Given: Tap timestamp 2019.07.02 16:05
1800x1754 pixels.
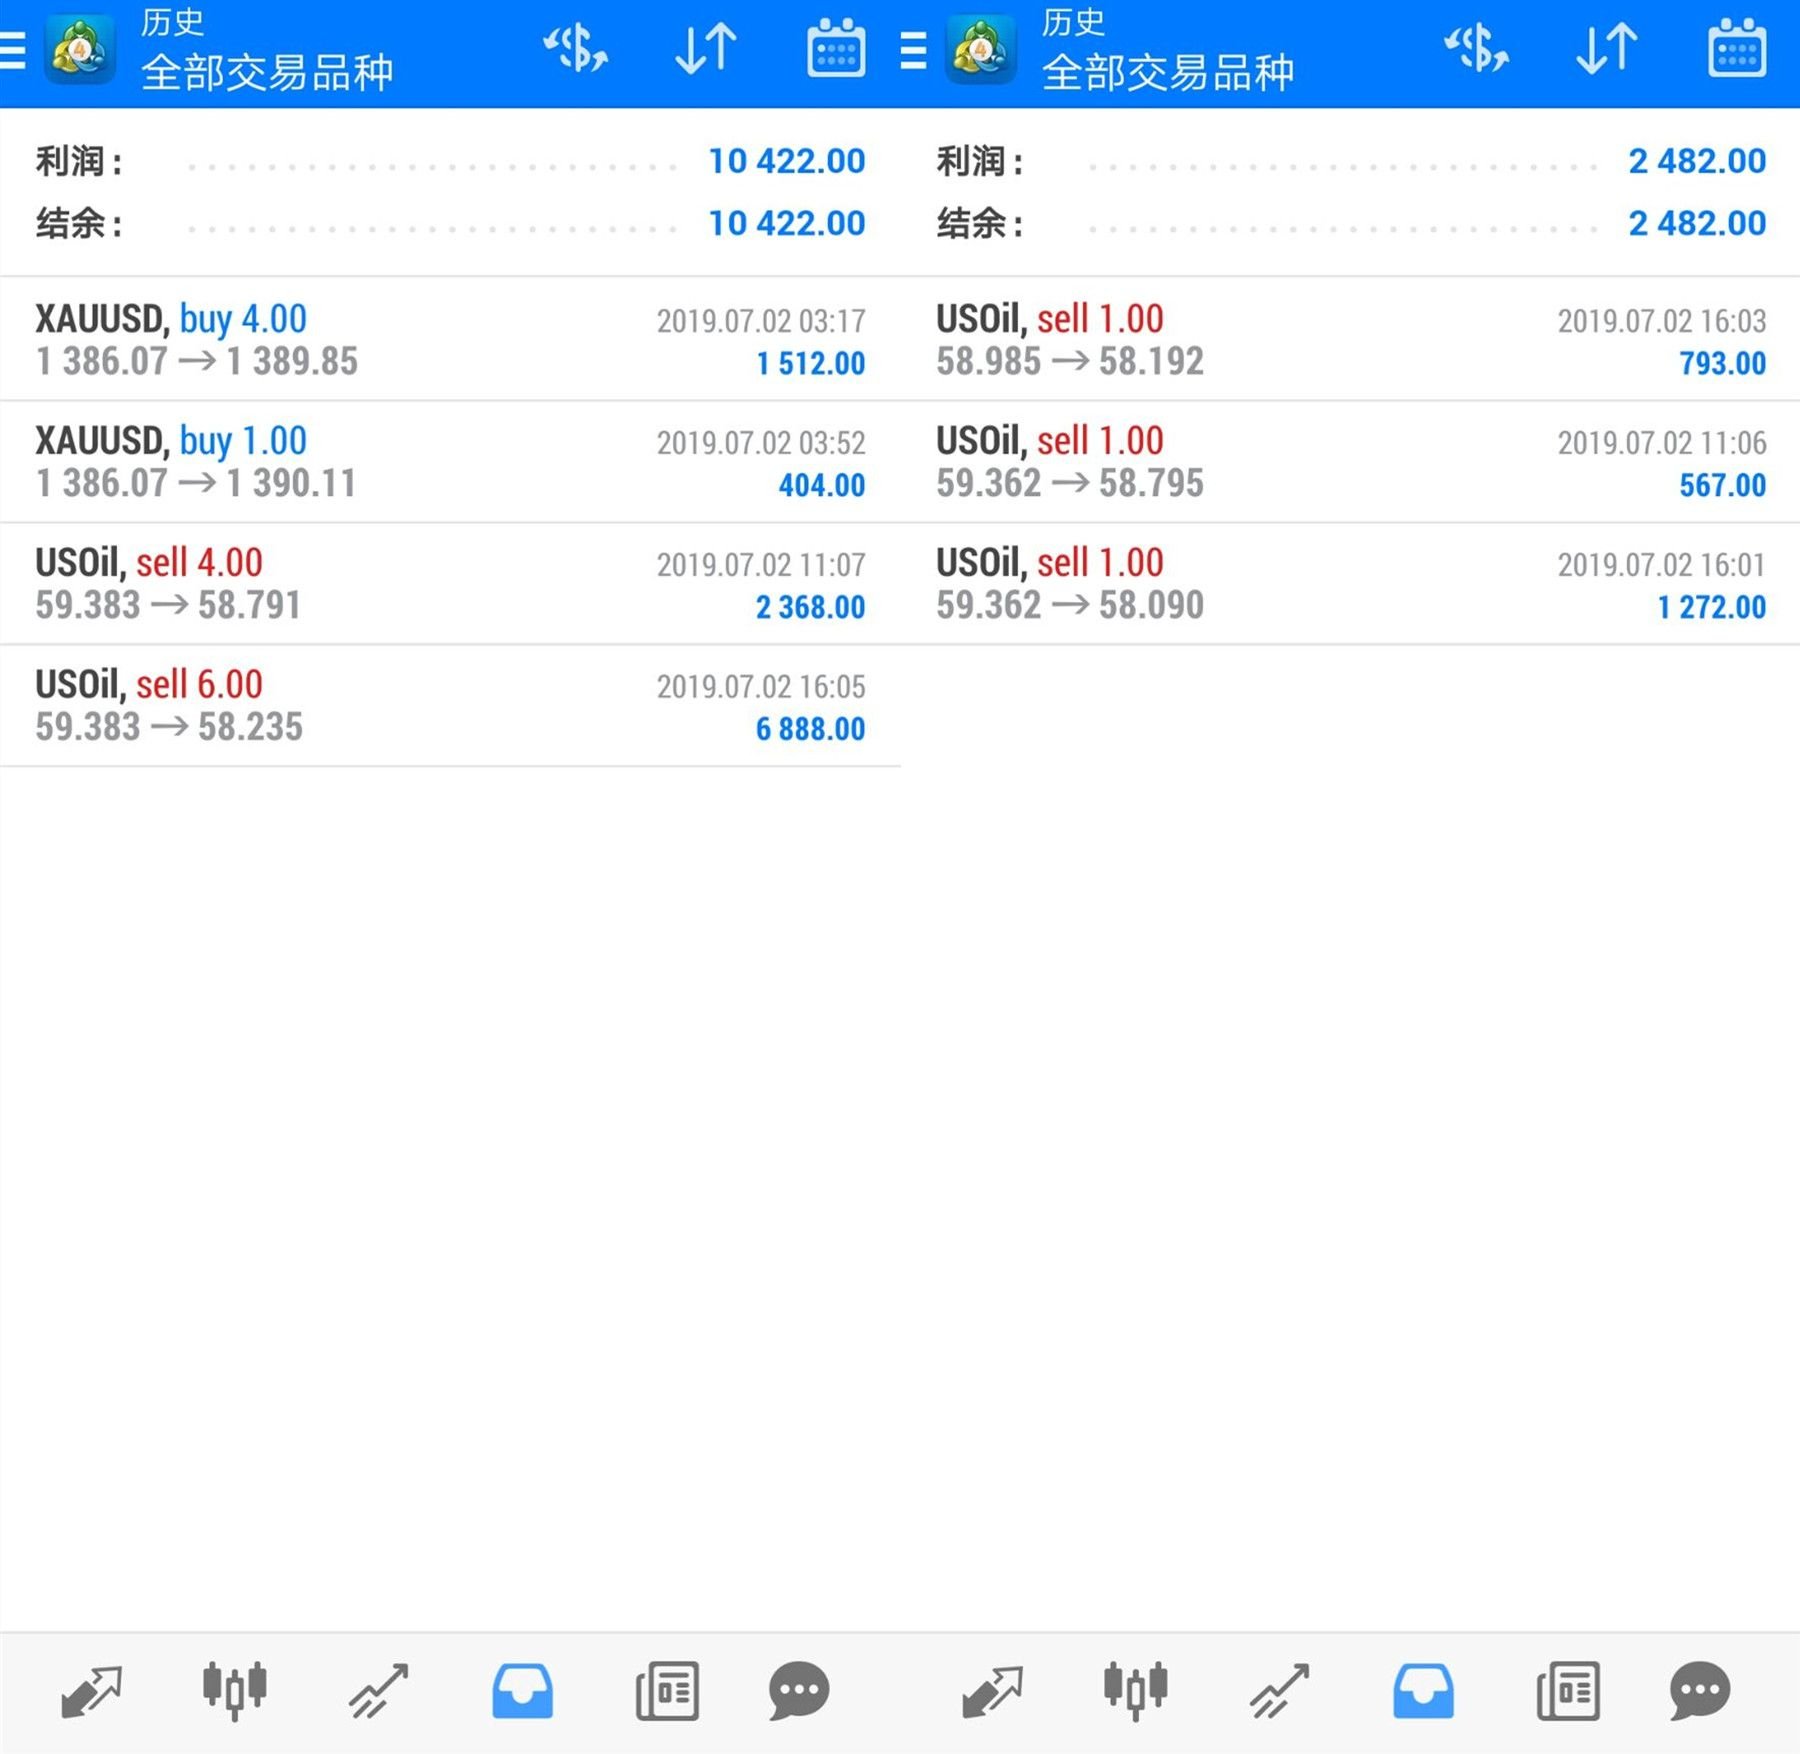Looking at the screenshot, I should coord(761,687).
